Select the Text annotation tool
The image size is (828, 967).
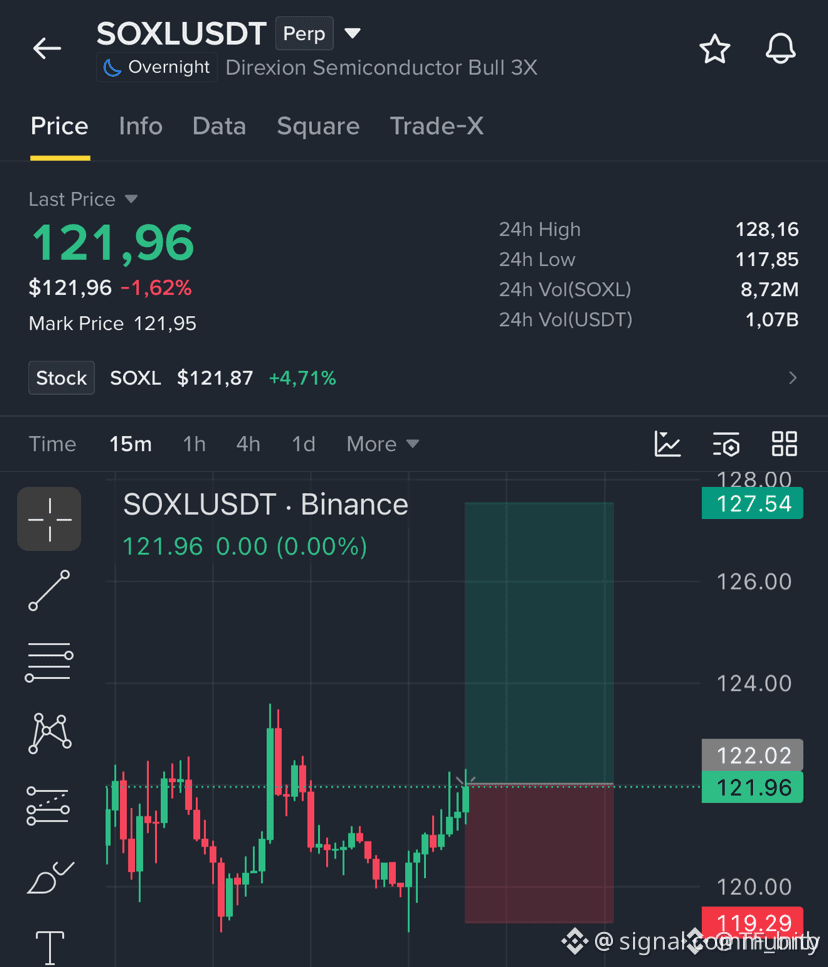(49, 948)
